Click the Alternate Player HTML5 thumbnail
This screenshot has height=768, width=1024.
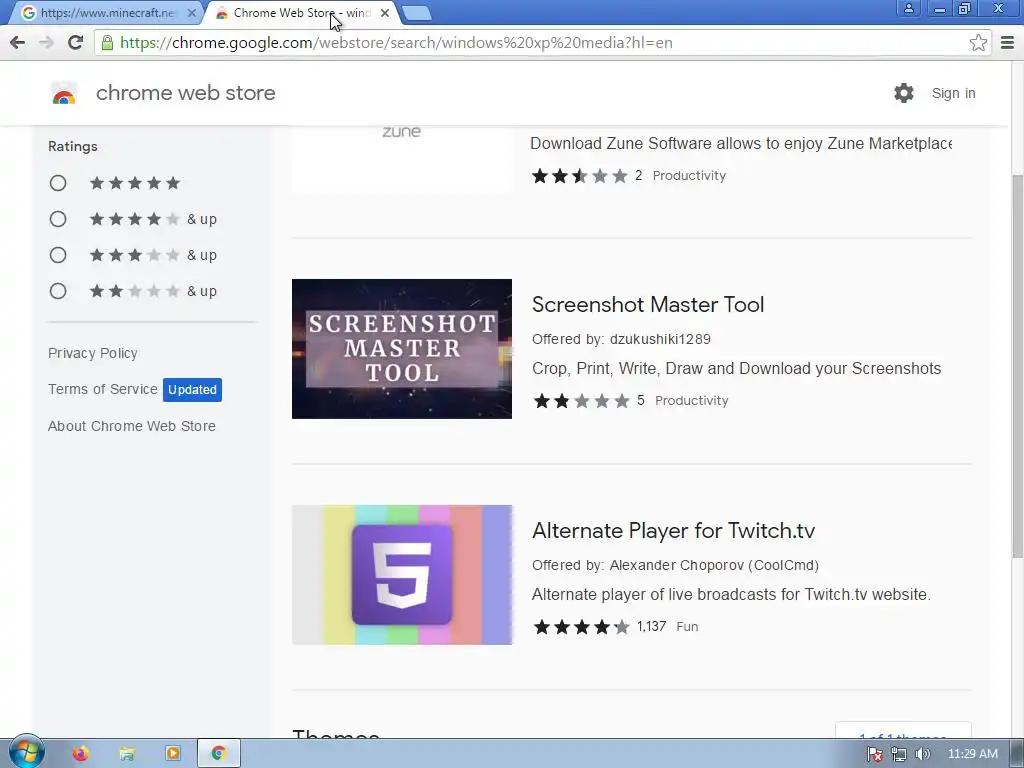(402, 575)
